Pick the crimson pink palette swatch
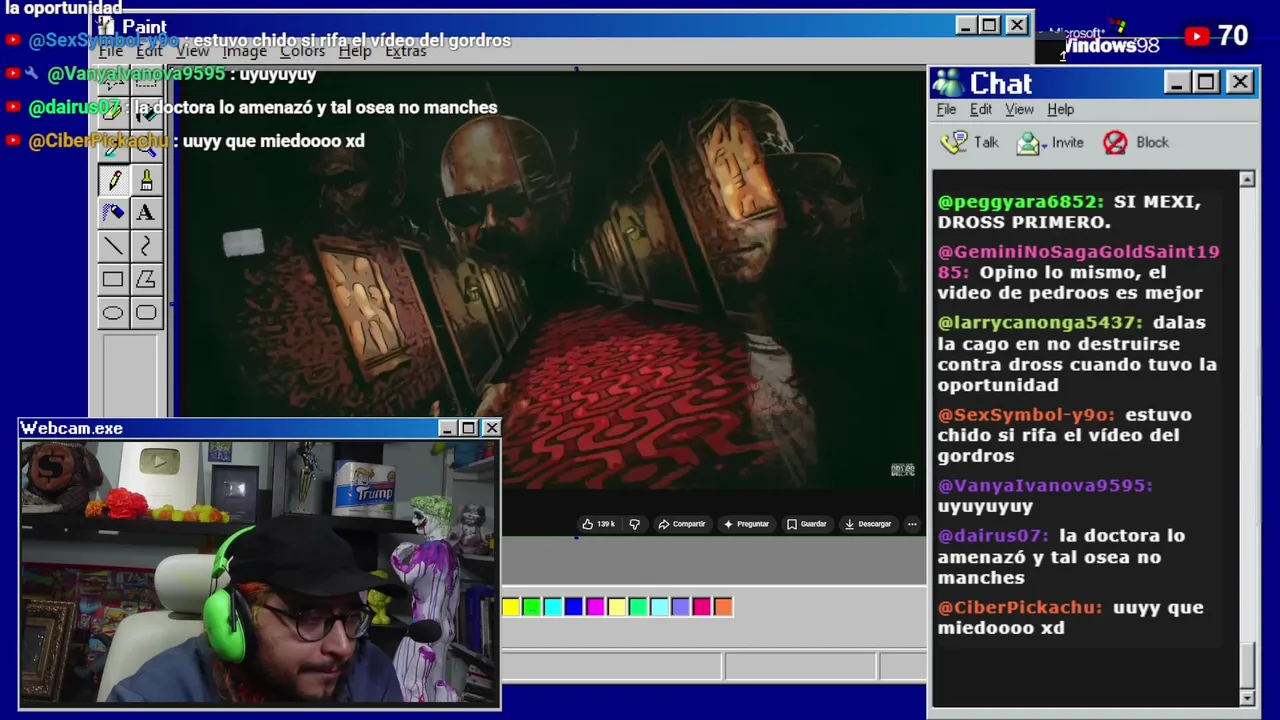This screenshot has height=720, width=1280. [x=702, y=607]
